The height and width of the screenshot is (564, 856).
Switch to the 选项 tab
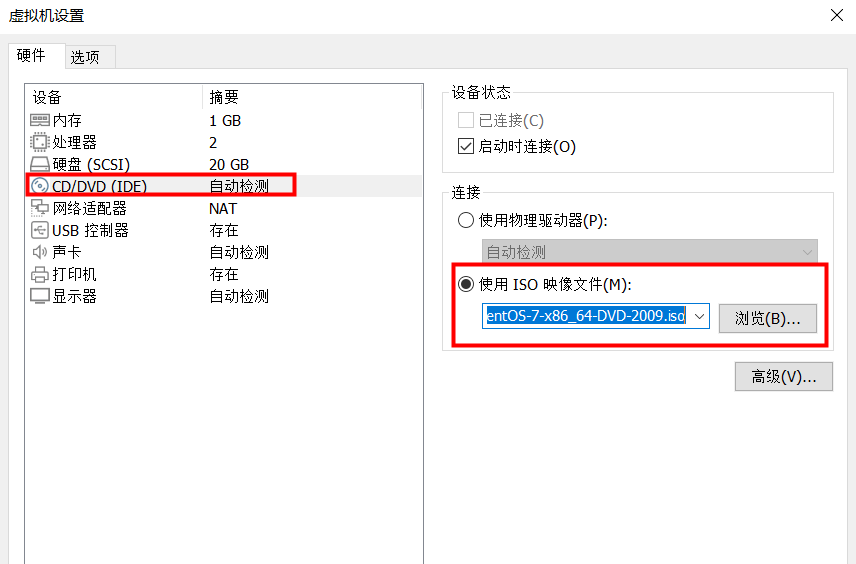coord(85,57)
